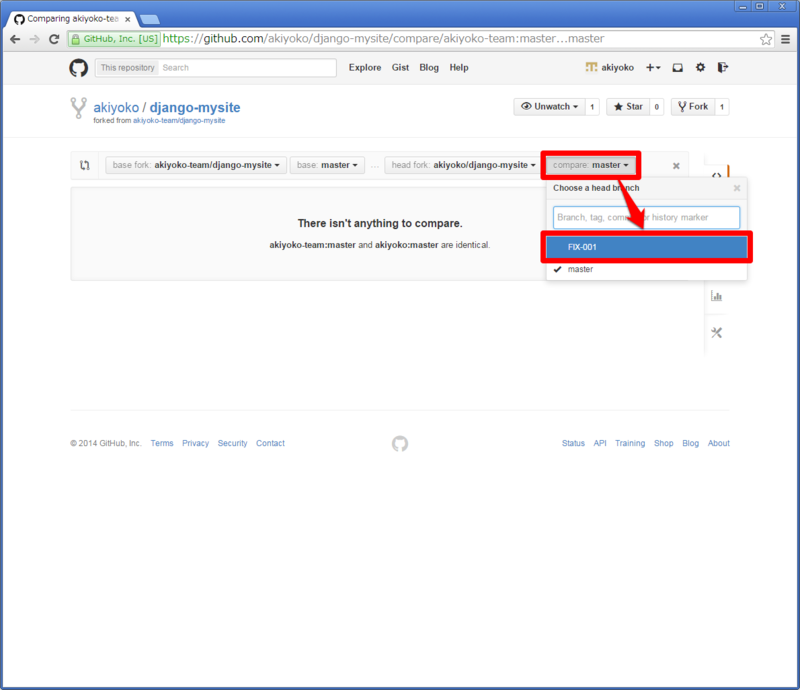Open the Unwatch dropdown button
Viewport: 800px width, 690px height.
(549, 107)
